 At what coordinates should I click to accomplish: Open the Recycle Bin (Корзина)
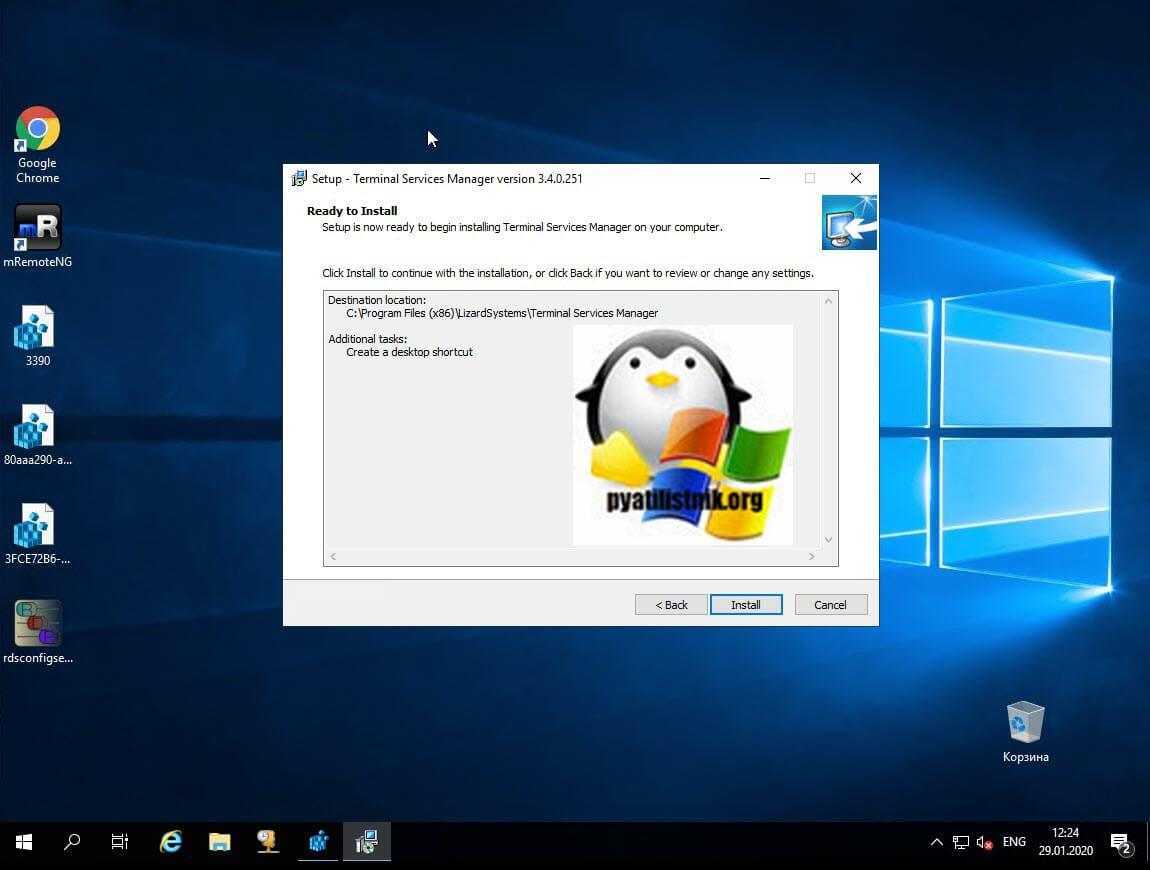[x=1025, y=722]
